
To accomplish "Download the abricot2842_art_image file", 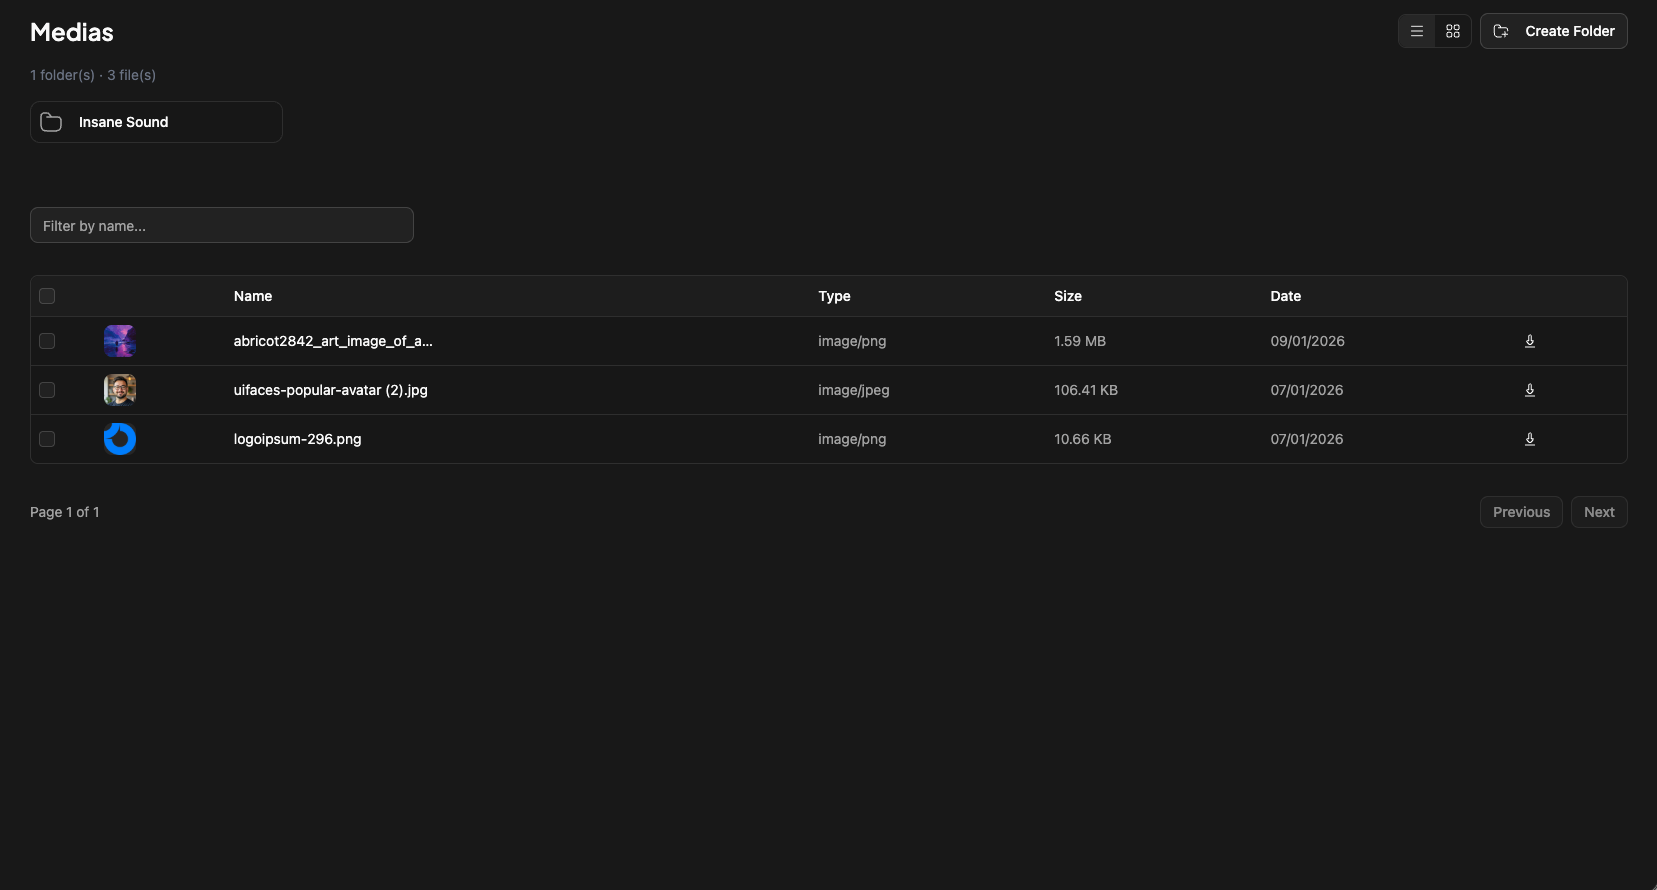I will coord(1530,341).
